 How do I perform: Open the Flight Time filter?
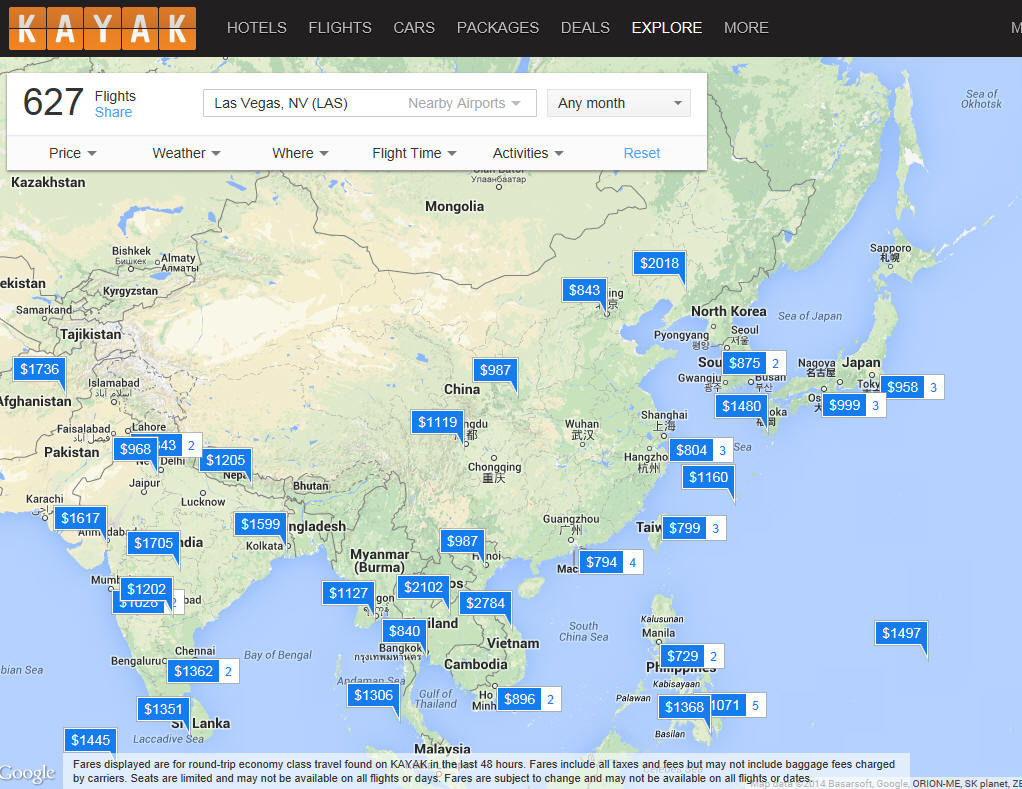(x=414, y=153)
